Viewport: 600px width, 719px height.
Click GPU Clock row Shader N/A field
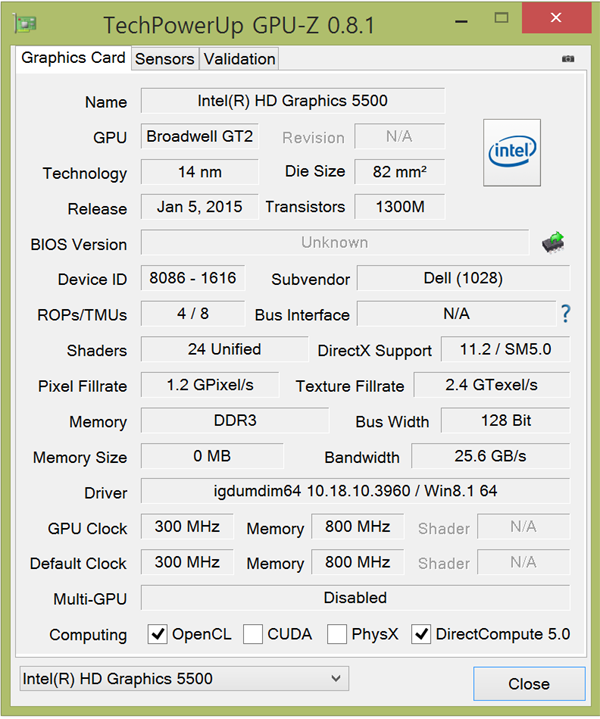(x=523, y=526)
